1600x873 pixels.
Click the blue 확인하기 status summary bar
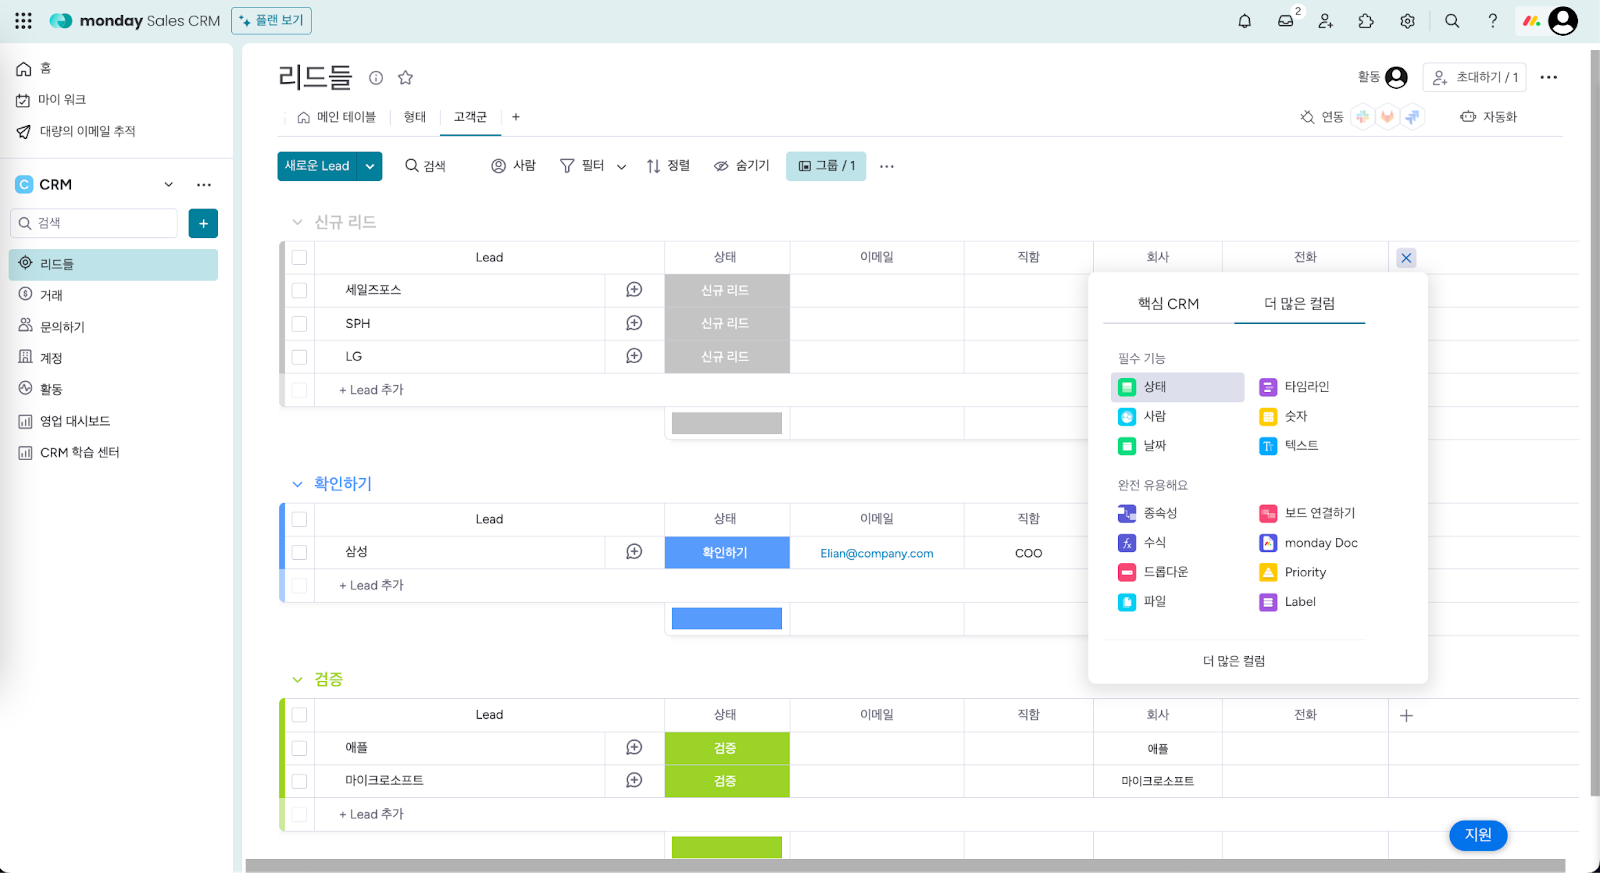pos(727,619)
